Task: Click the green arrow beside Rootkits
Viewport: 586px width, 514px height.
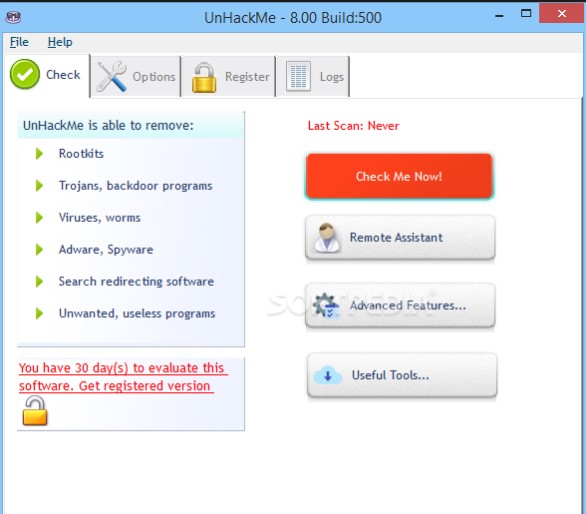Action: click(39, 154)
